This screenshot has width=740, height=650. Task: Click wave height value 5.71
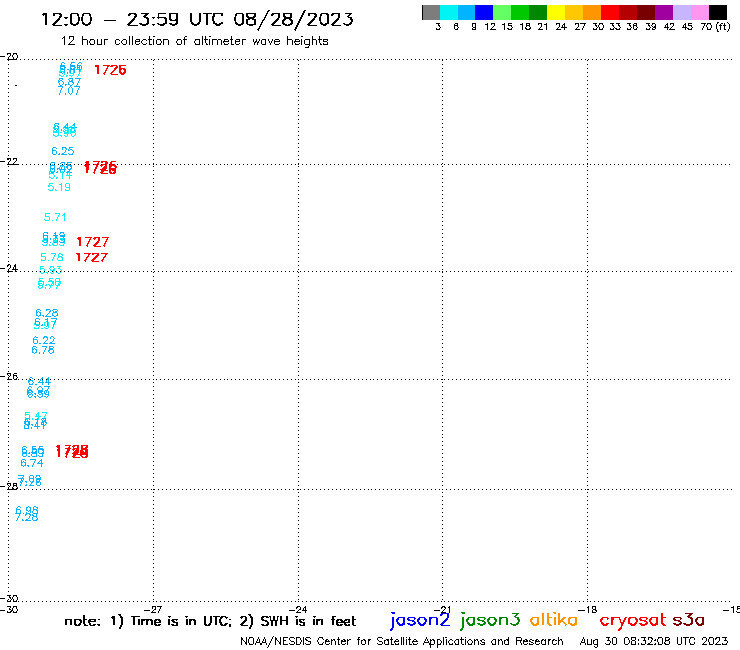point(55,217)
